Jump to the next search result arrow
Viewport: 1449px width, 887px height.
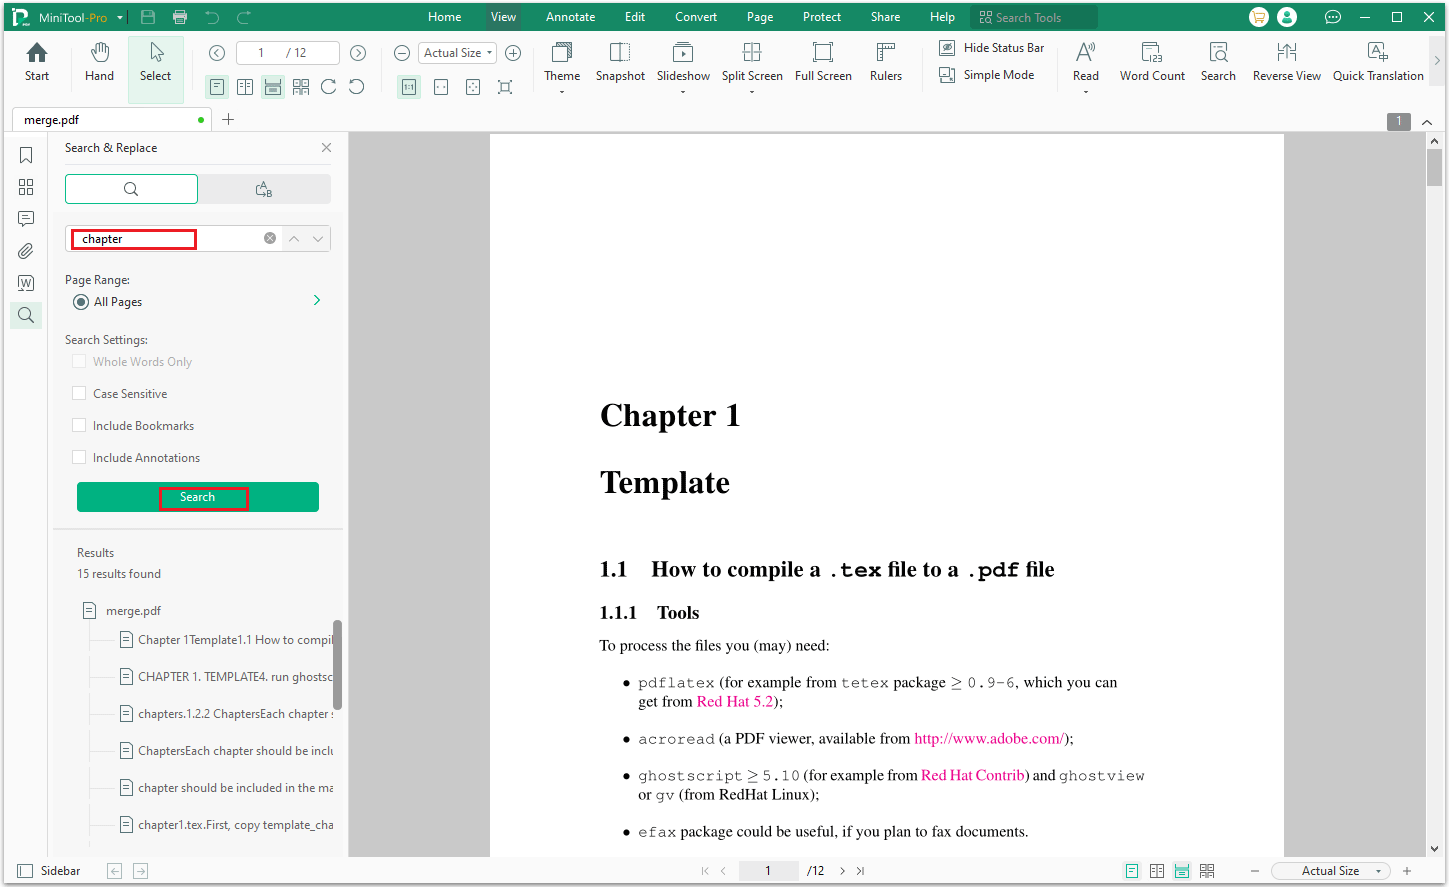click(318, 239)
